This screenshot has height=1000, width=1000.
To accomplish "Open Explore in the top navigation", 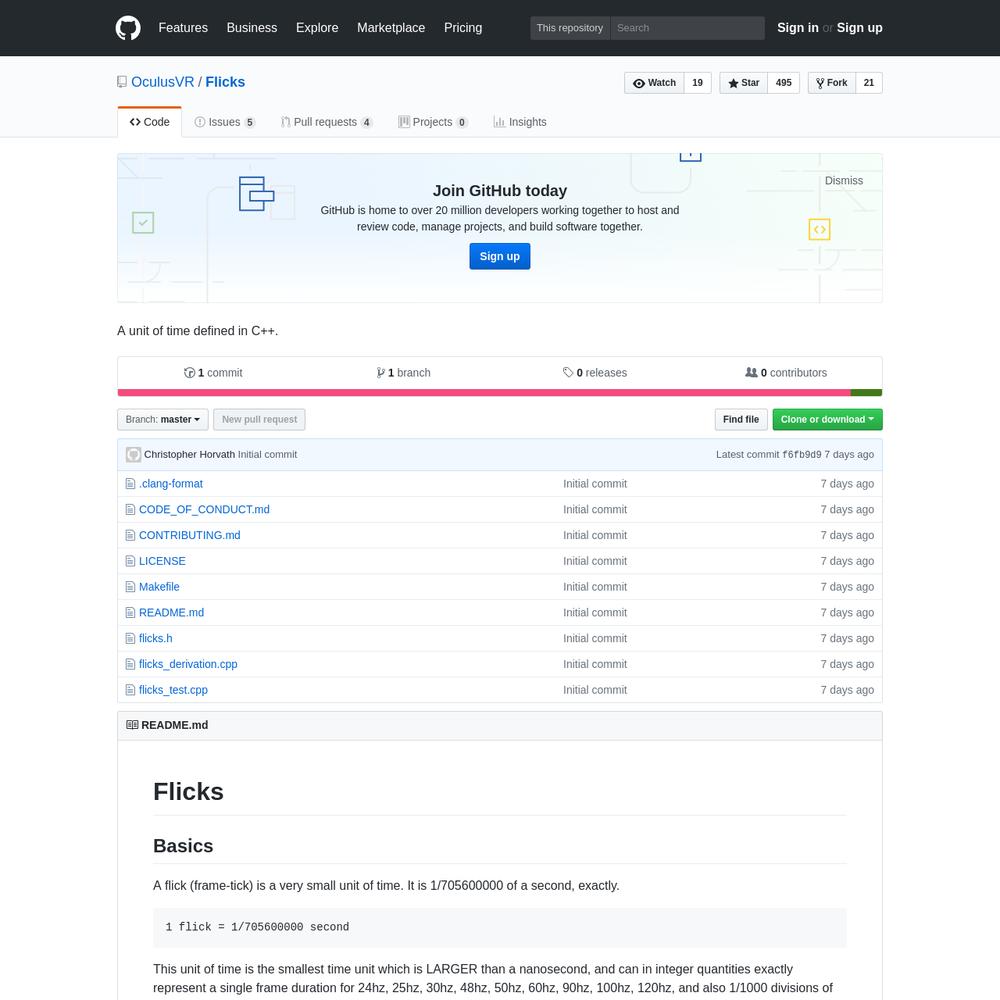I will click(317, 28).
